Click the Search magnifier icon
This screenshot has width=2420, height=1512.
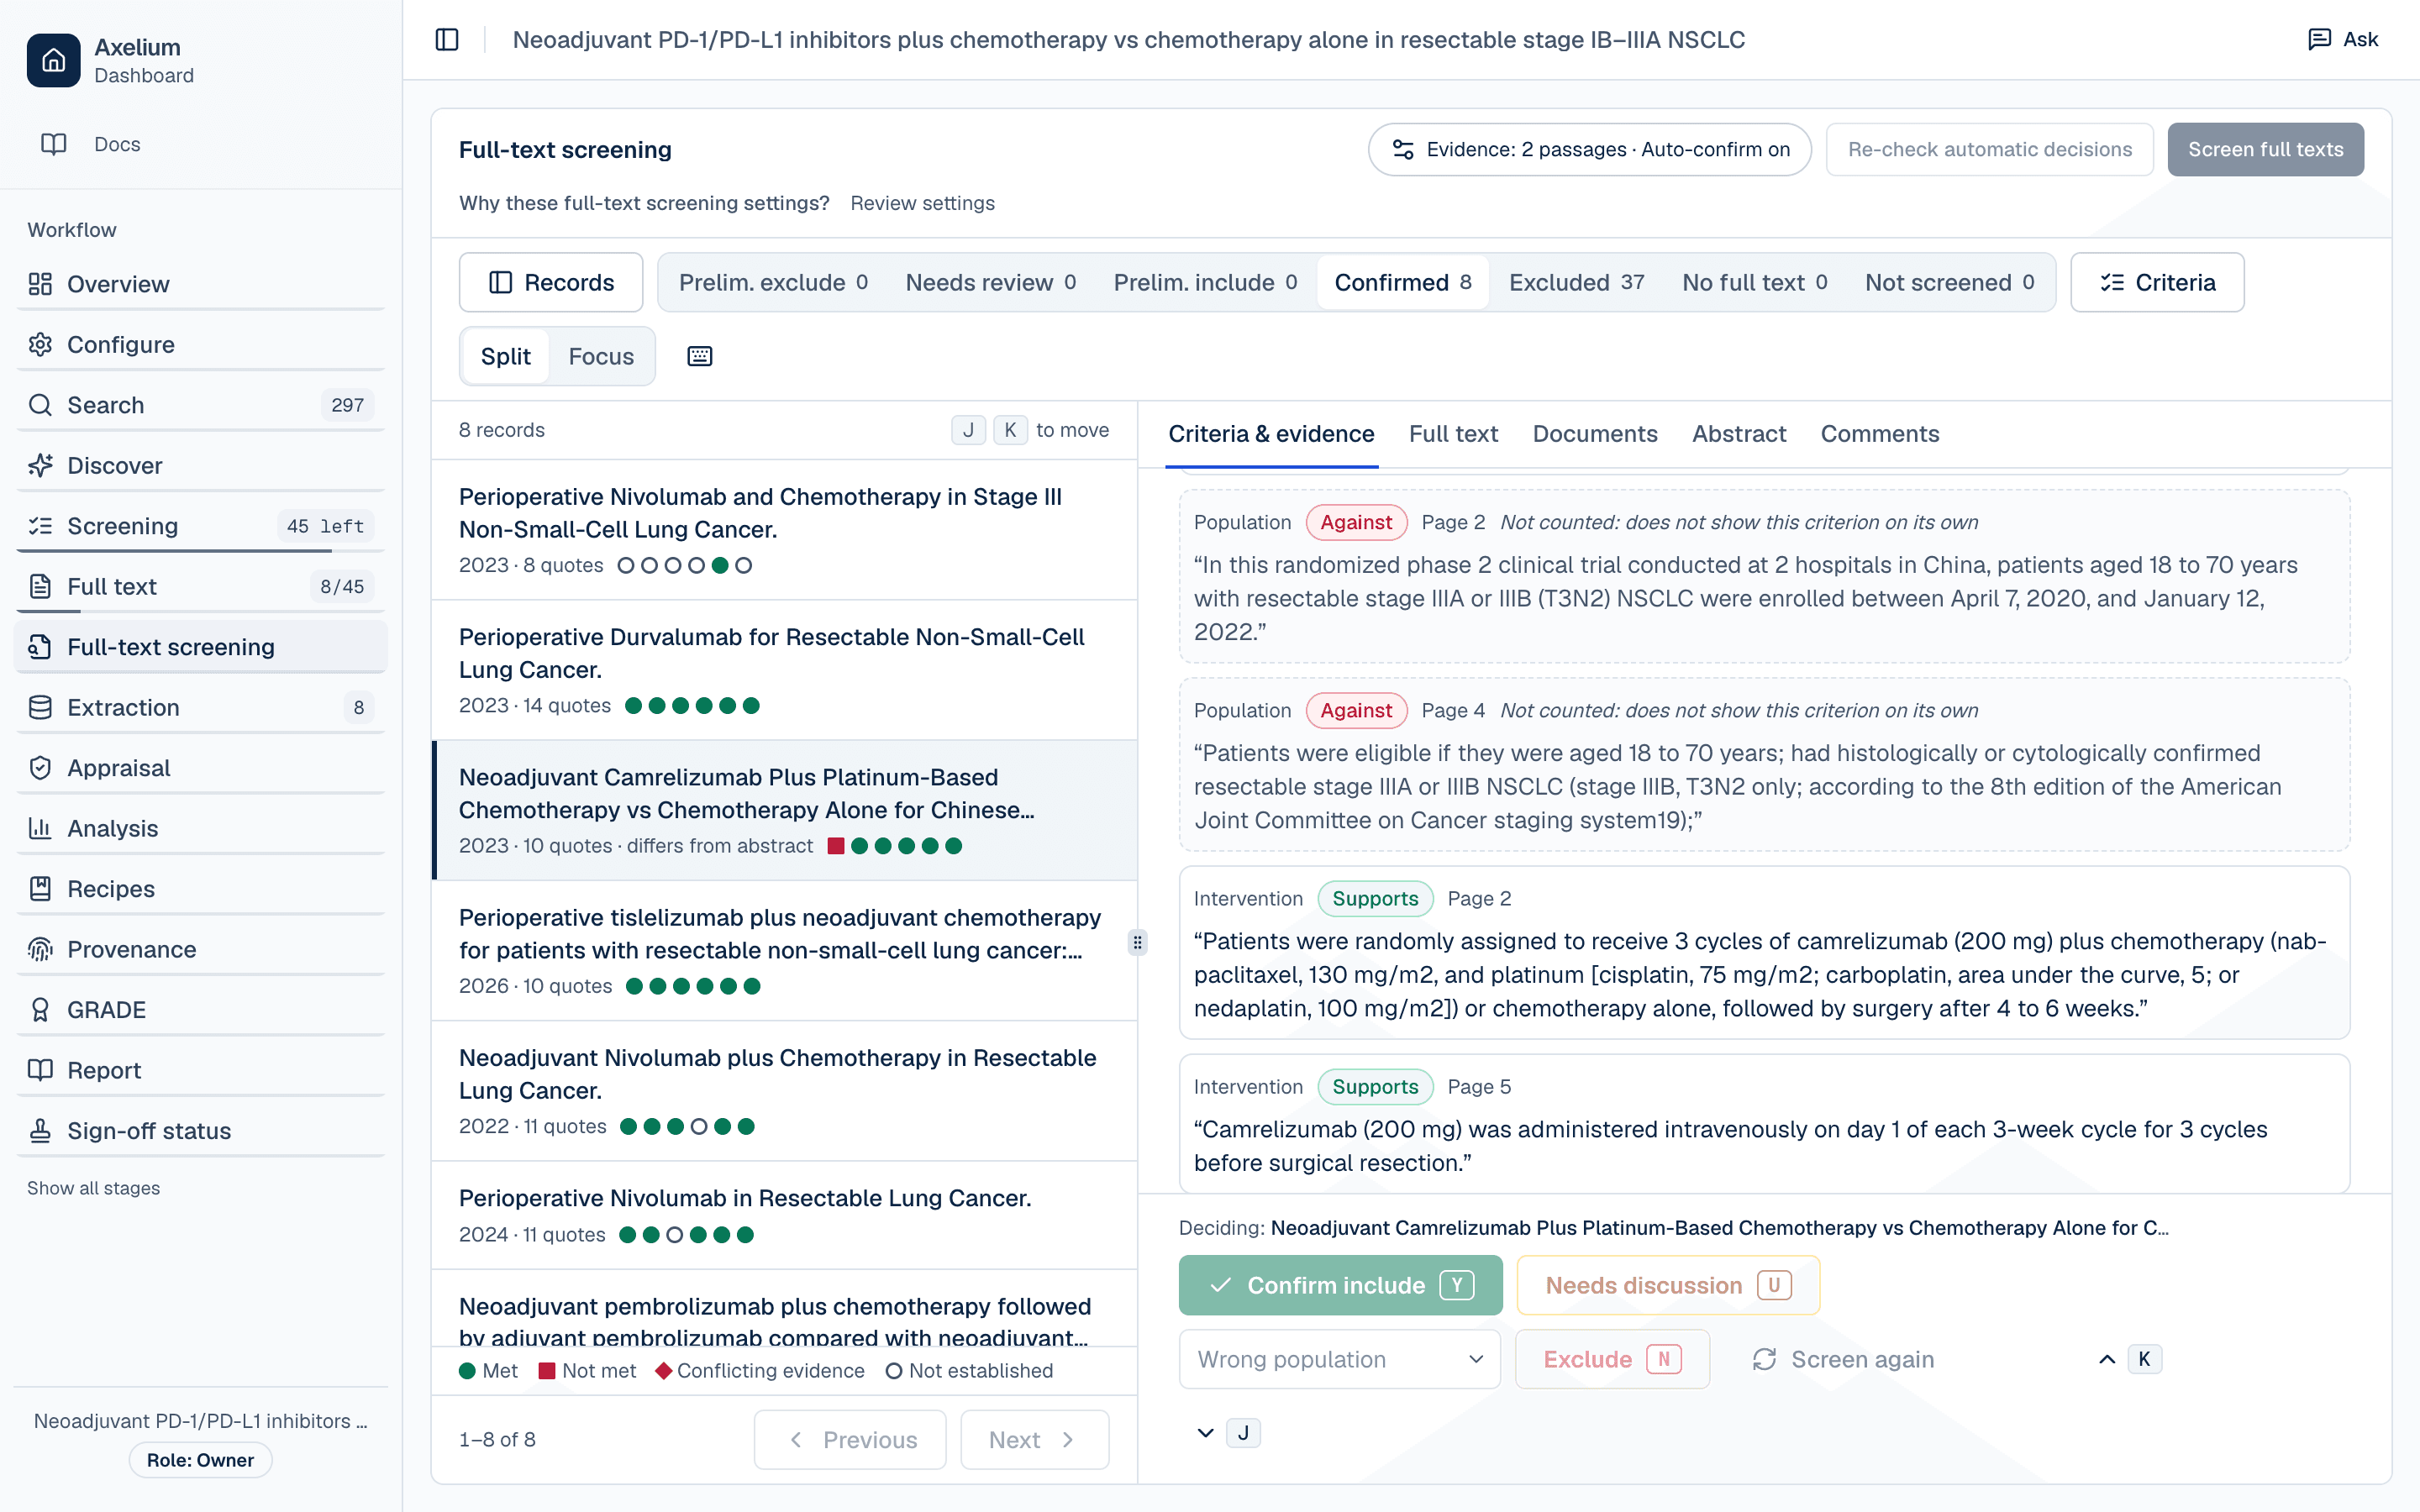pos(40,405)
